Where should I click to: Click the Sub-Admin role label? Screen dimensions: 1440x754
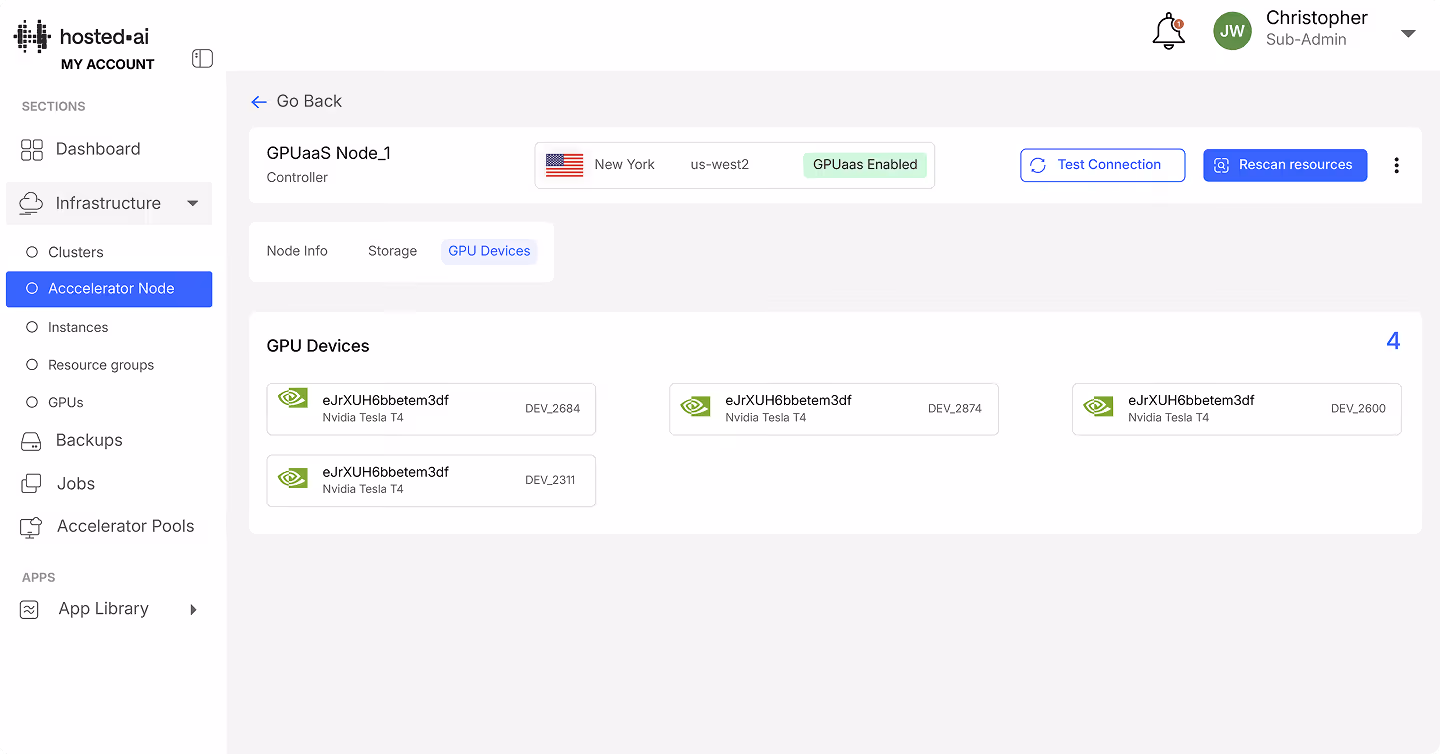coord(1306,40)
